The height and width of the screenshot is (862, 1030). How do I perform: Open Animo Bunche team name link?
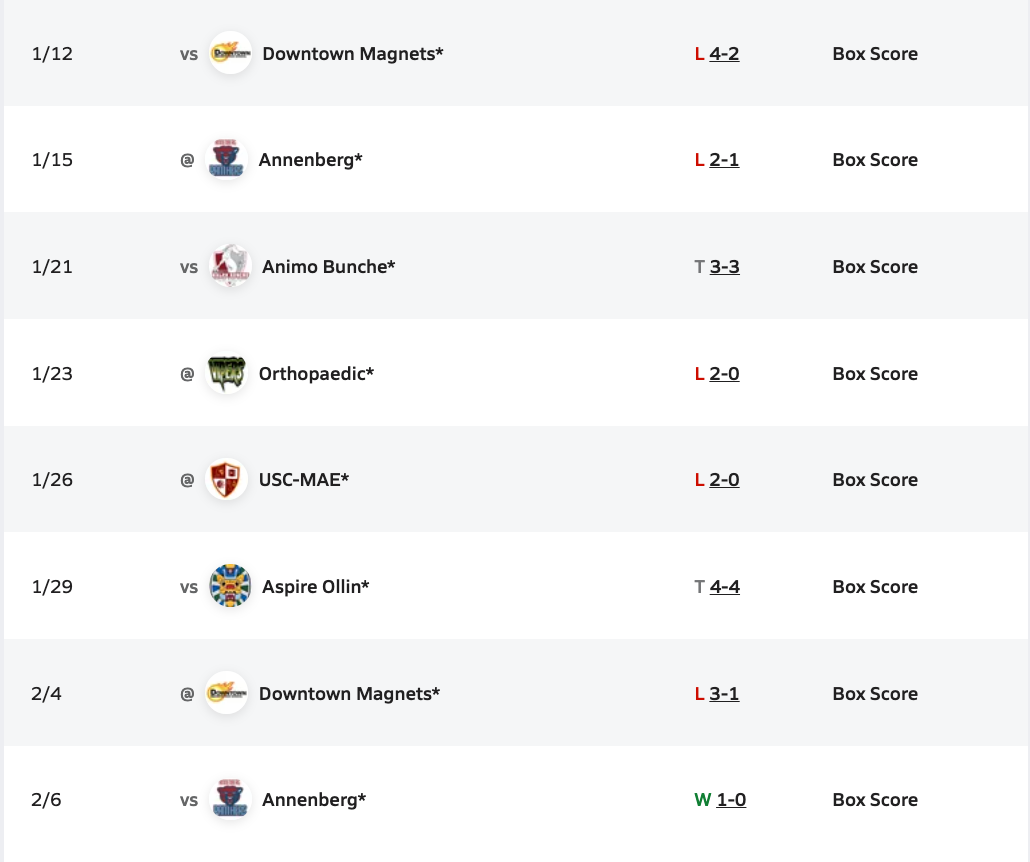click(328, 267)
